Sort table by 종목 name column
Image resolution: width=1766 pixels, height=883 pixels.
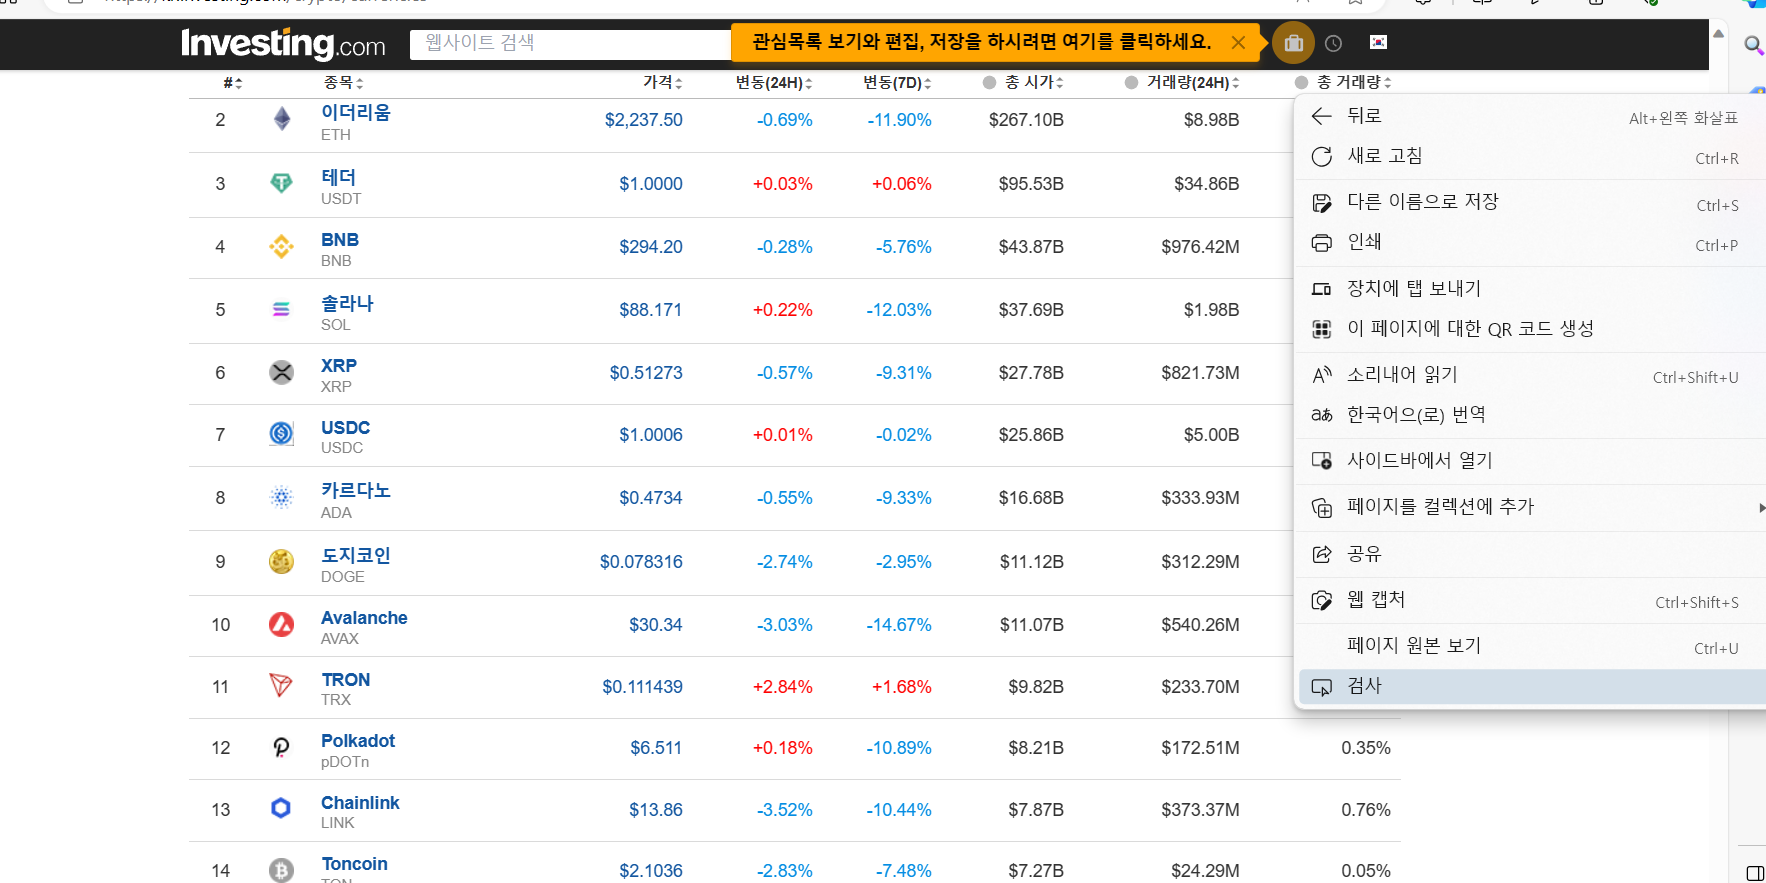point(344,82)
